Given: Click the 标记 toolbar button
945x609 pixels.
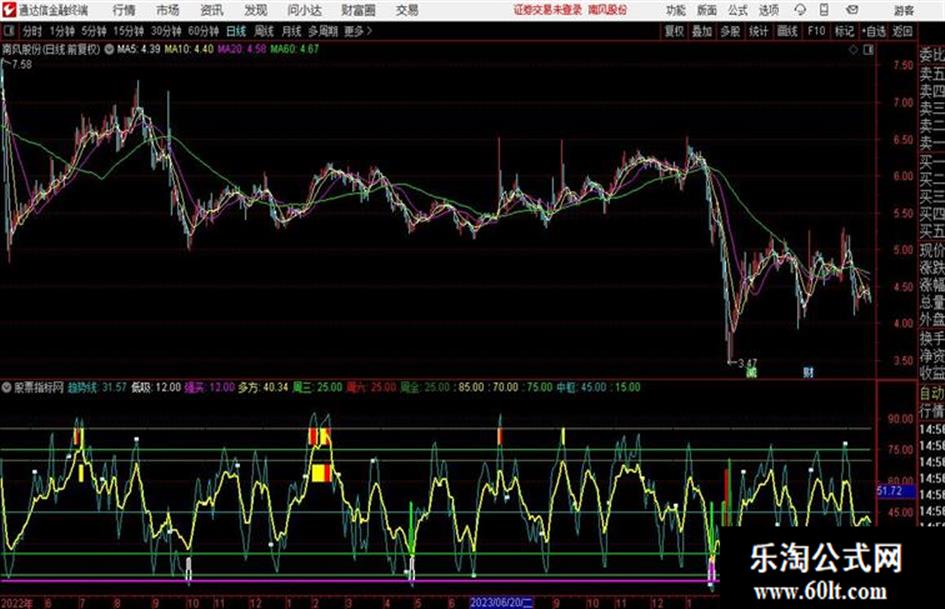Looking at the screenshot, I should 844,31.
